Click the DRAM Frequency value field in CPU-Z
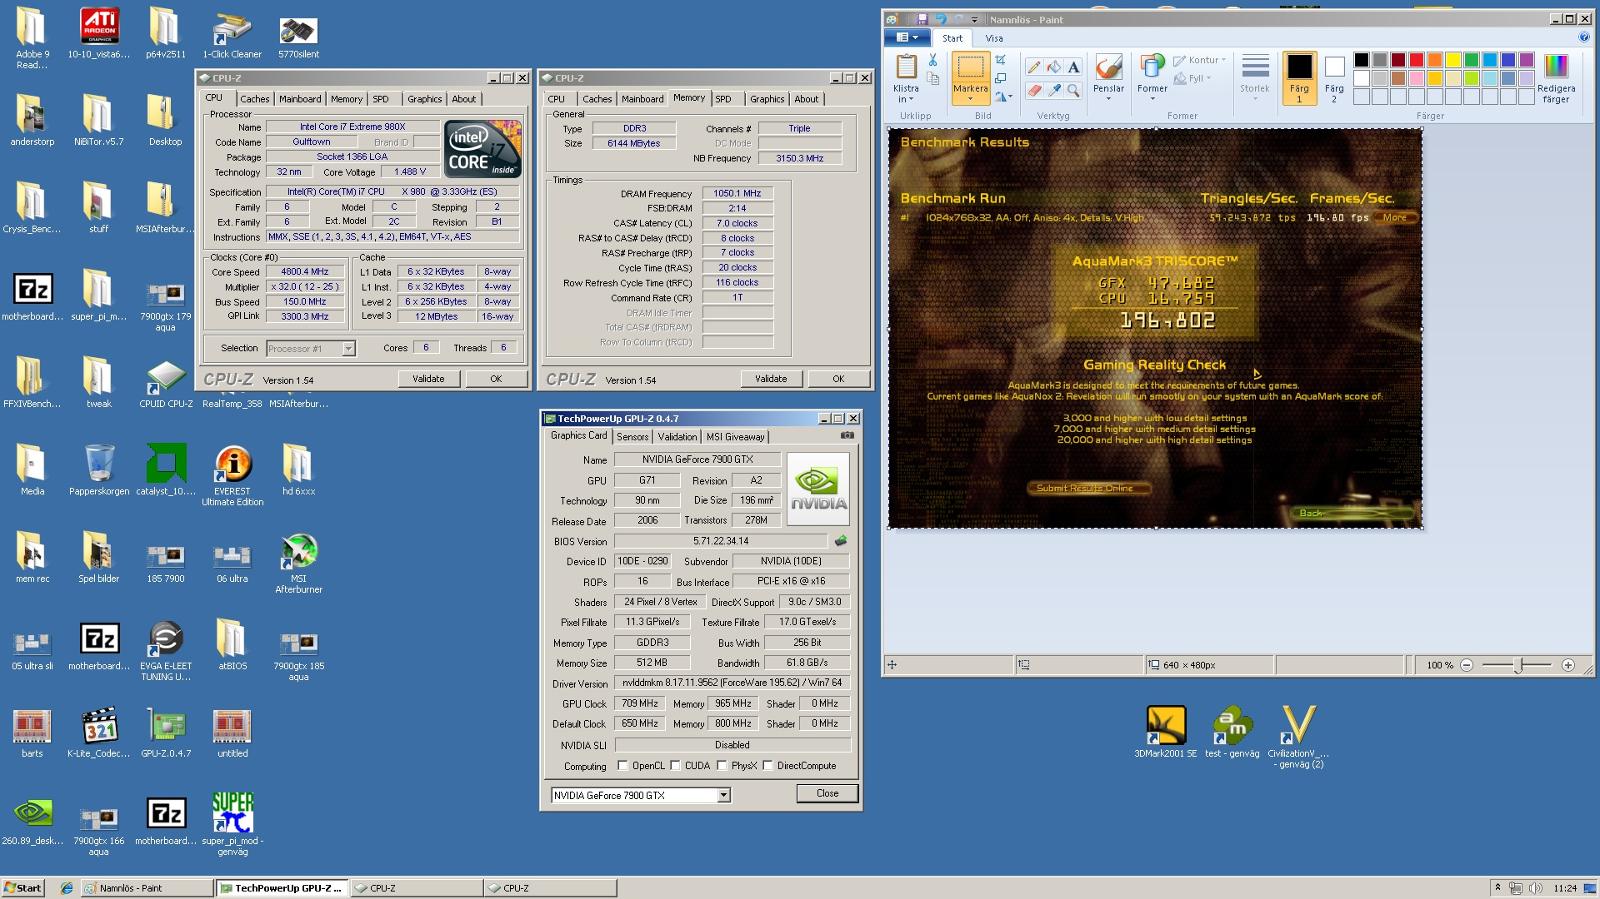The height and width of the screenshot is (899, 1600). click(737, 194)
